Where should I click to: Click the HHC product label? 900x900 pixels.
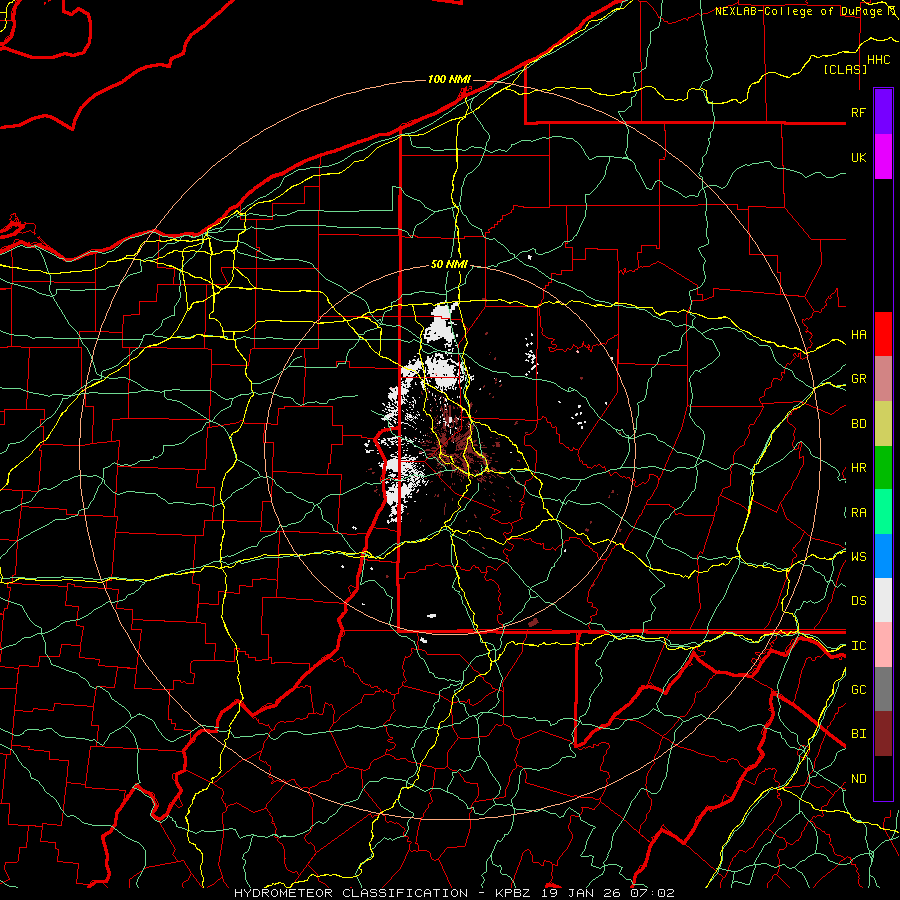coord(878,60)
